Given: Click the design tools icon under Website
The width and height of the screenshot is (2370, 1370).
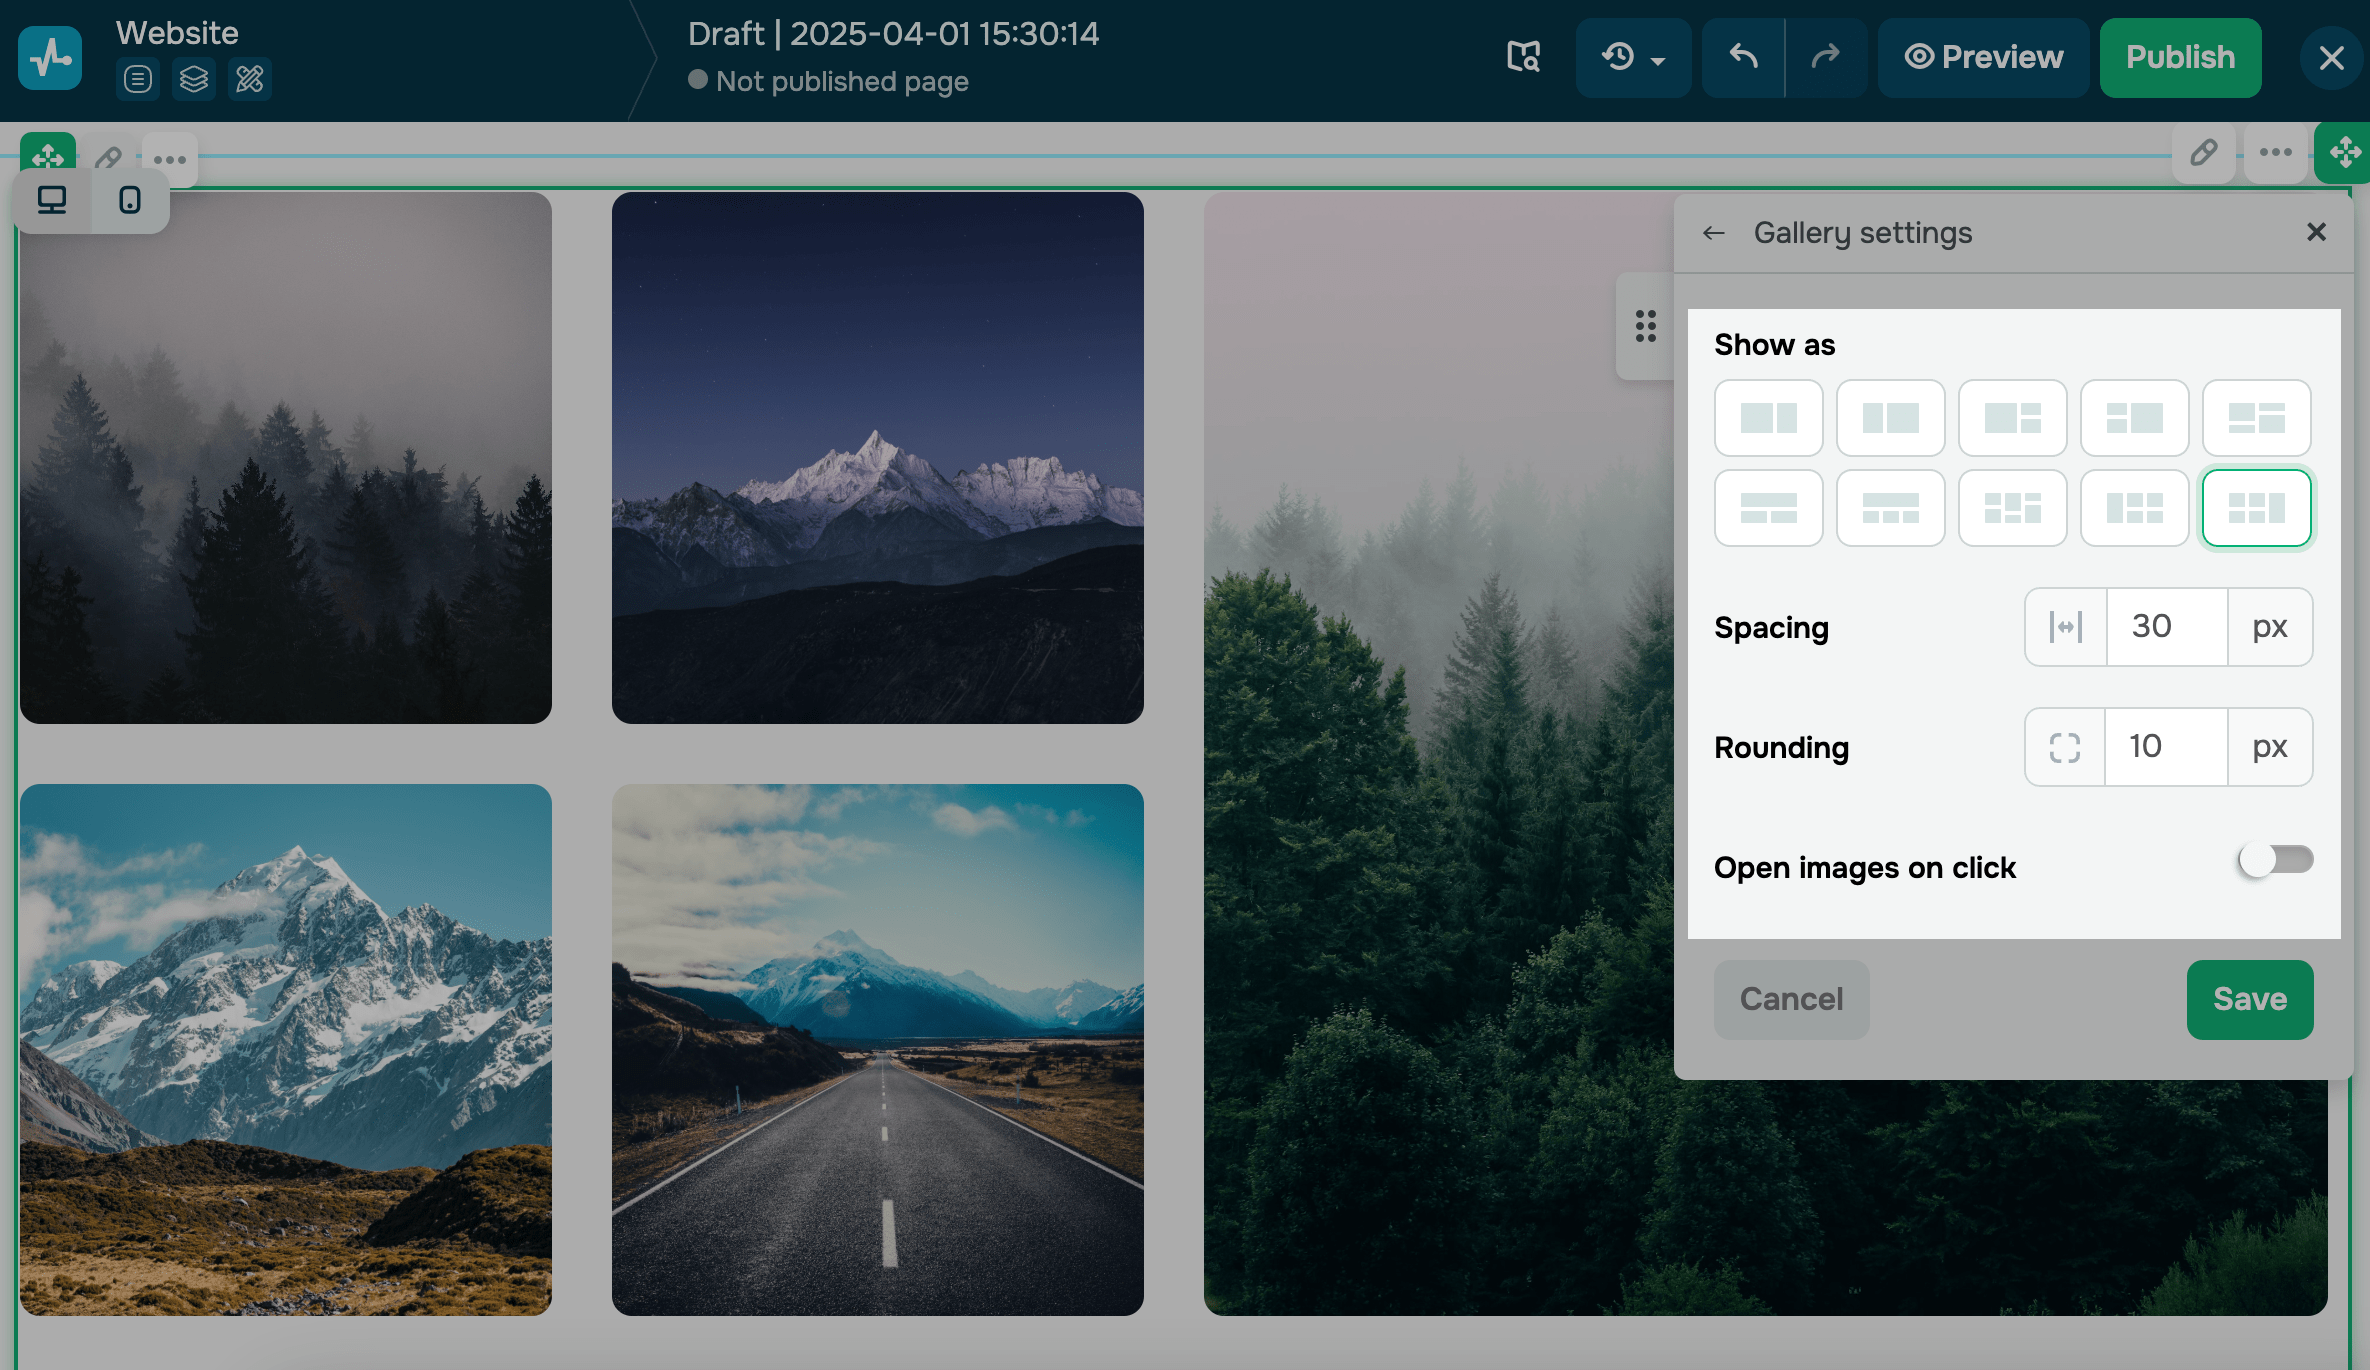Looking at the screenshot, I should click(250, 79).
